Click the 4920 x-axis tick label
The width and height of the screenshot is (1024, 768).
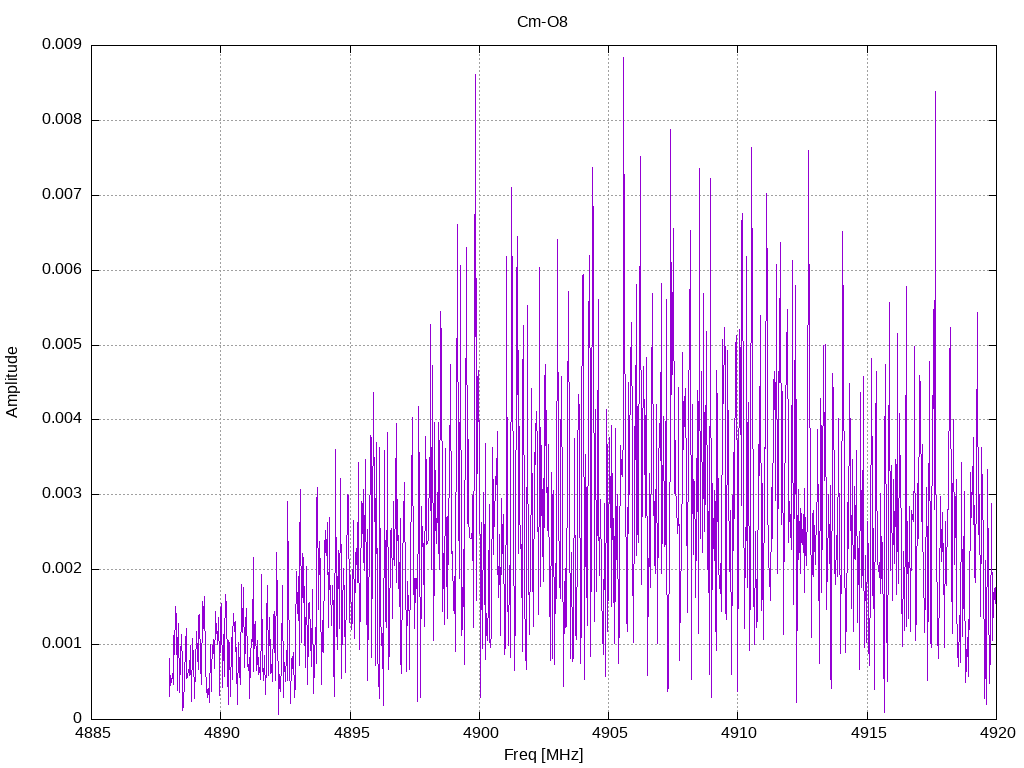pos(997,733)
